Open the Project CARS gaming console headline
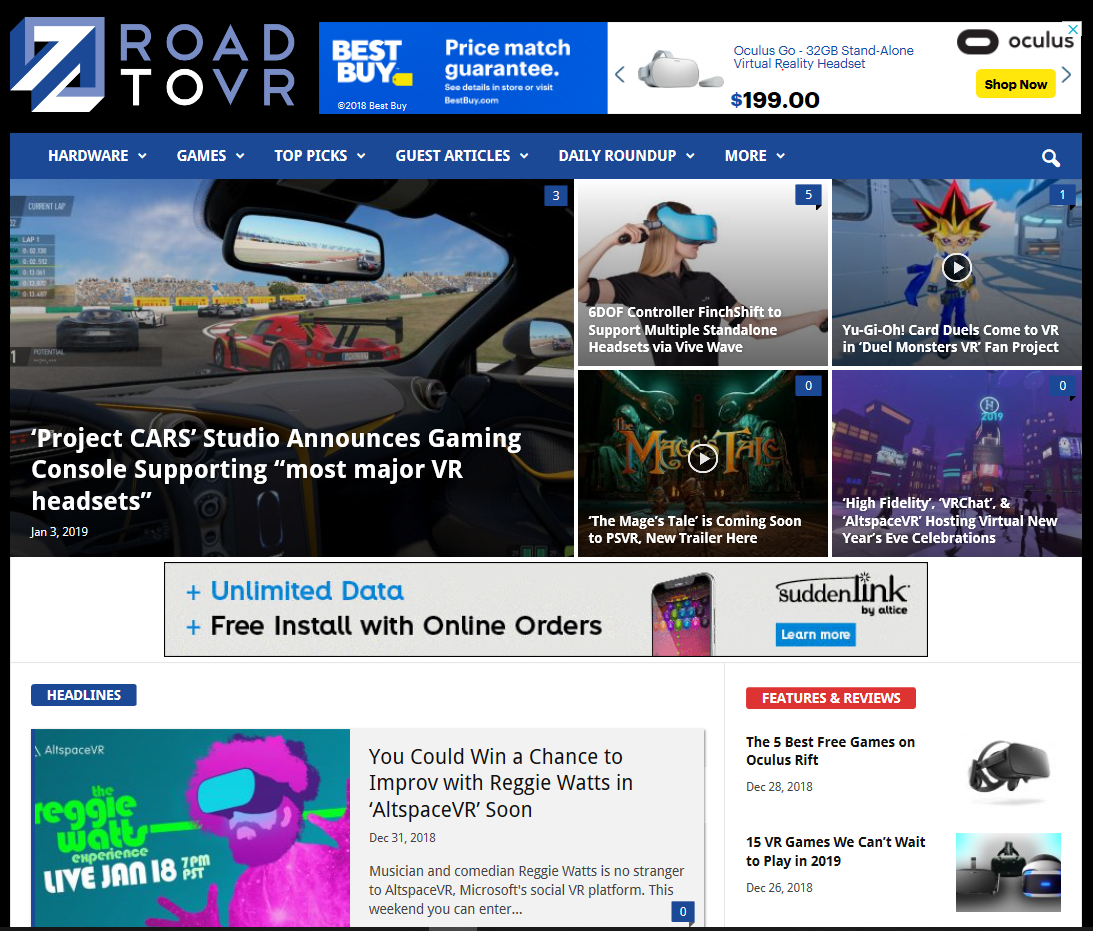 [276, 470]
